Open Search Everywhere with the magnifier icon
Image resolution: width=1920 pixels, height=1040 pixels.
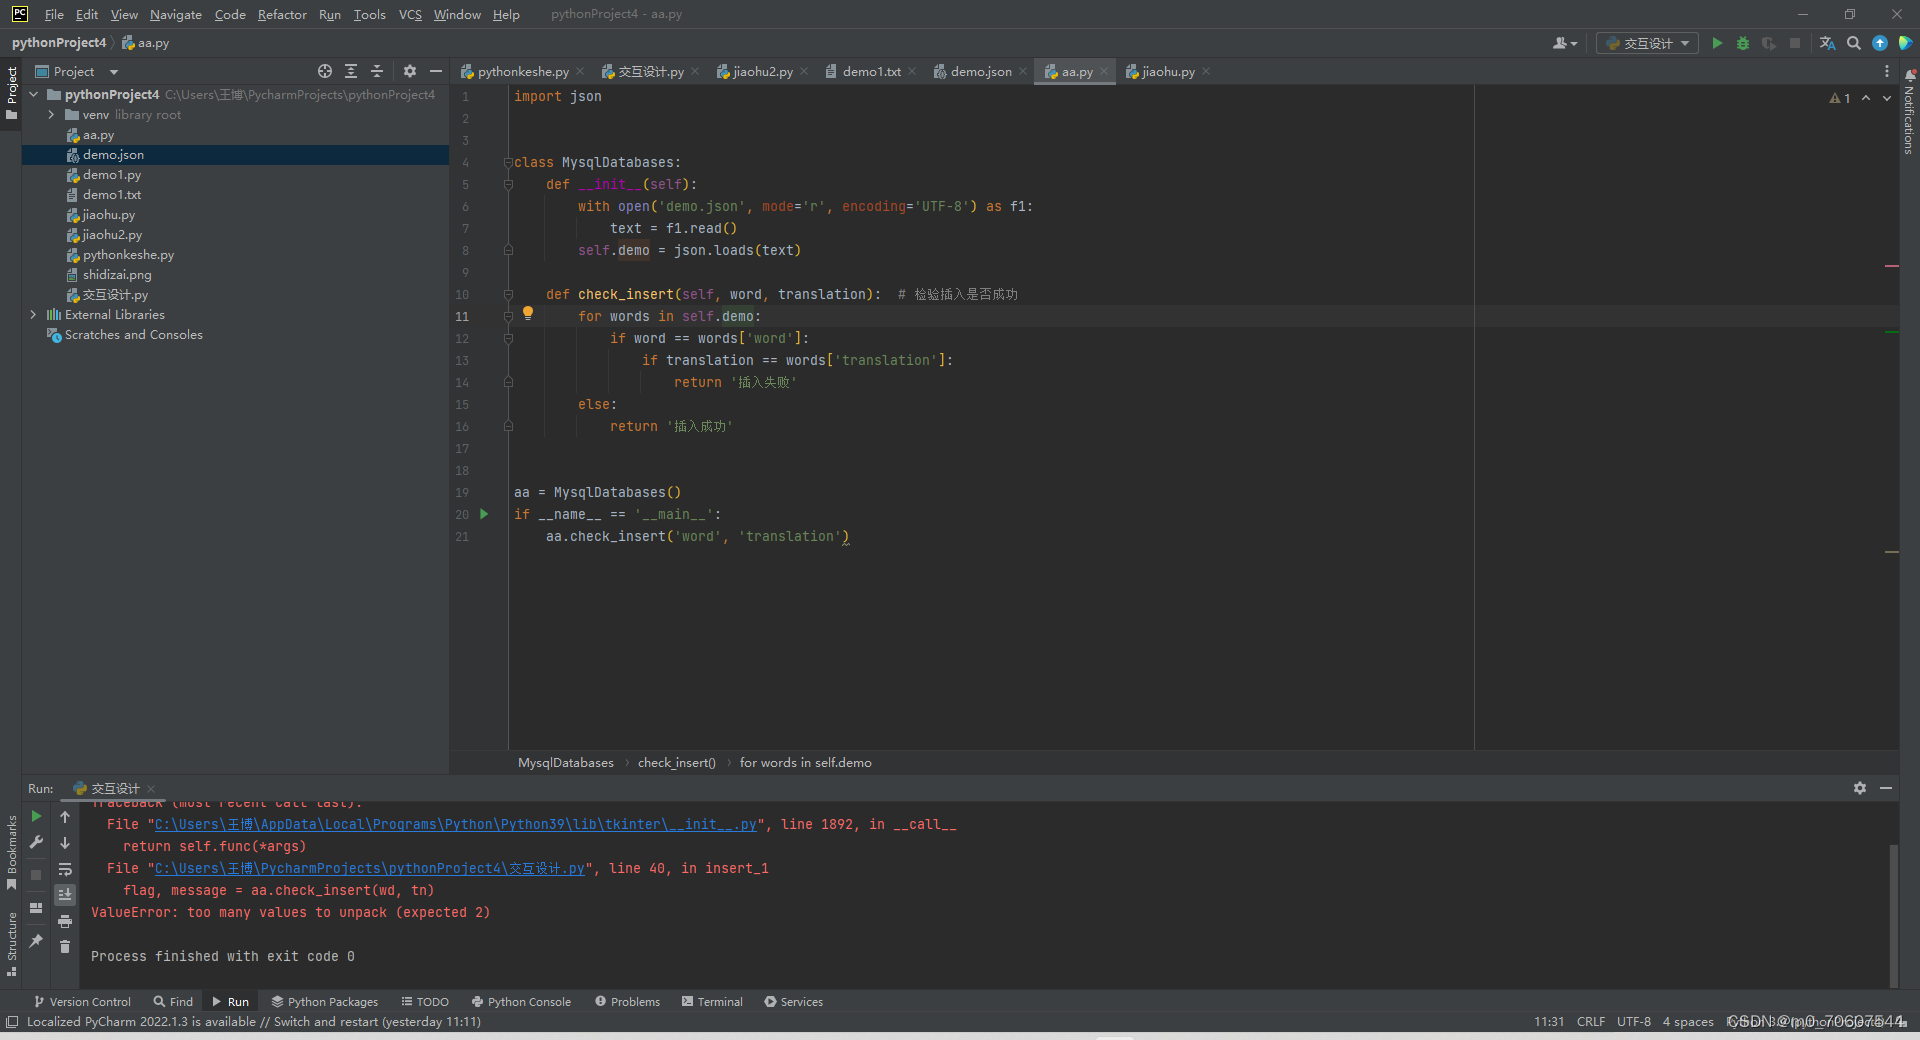[x=1854, y=43]
